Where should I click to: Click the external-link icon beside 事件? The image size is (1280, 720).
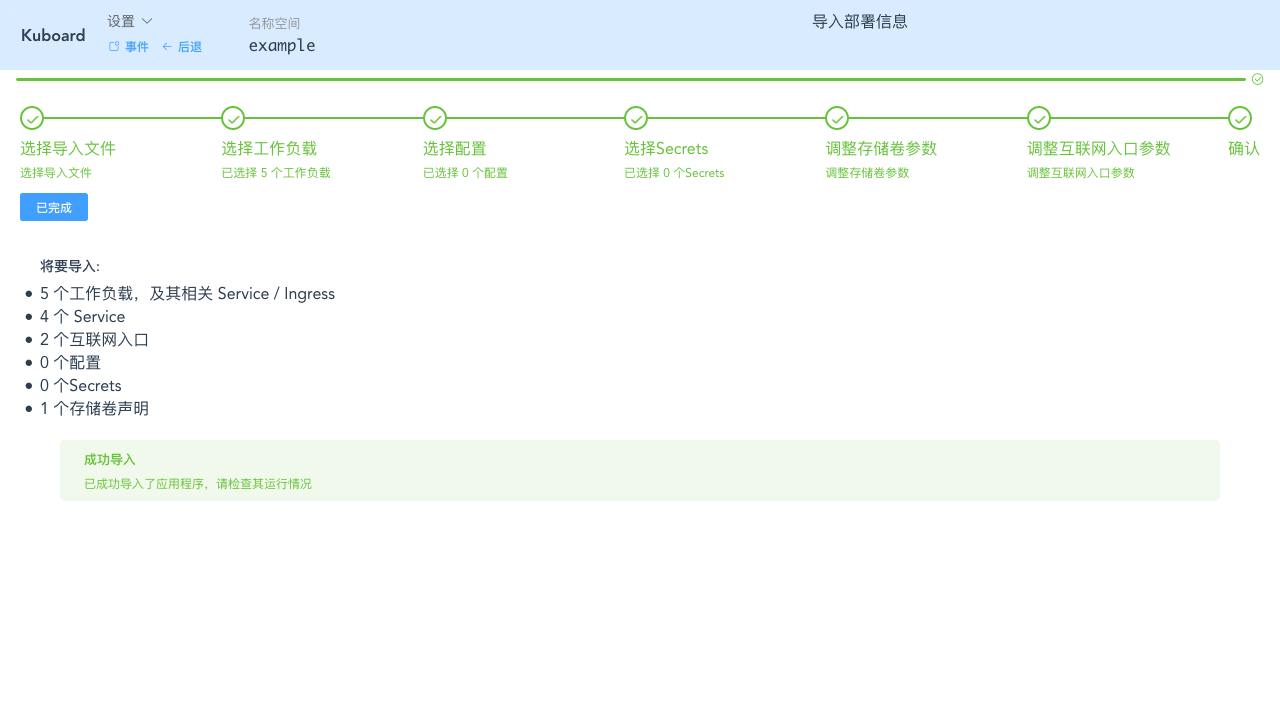point(112,46)
